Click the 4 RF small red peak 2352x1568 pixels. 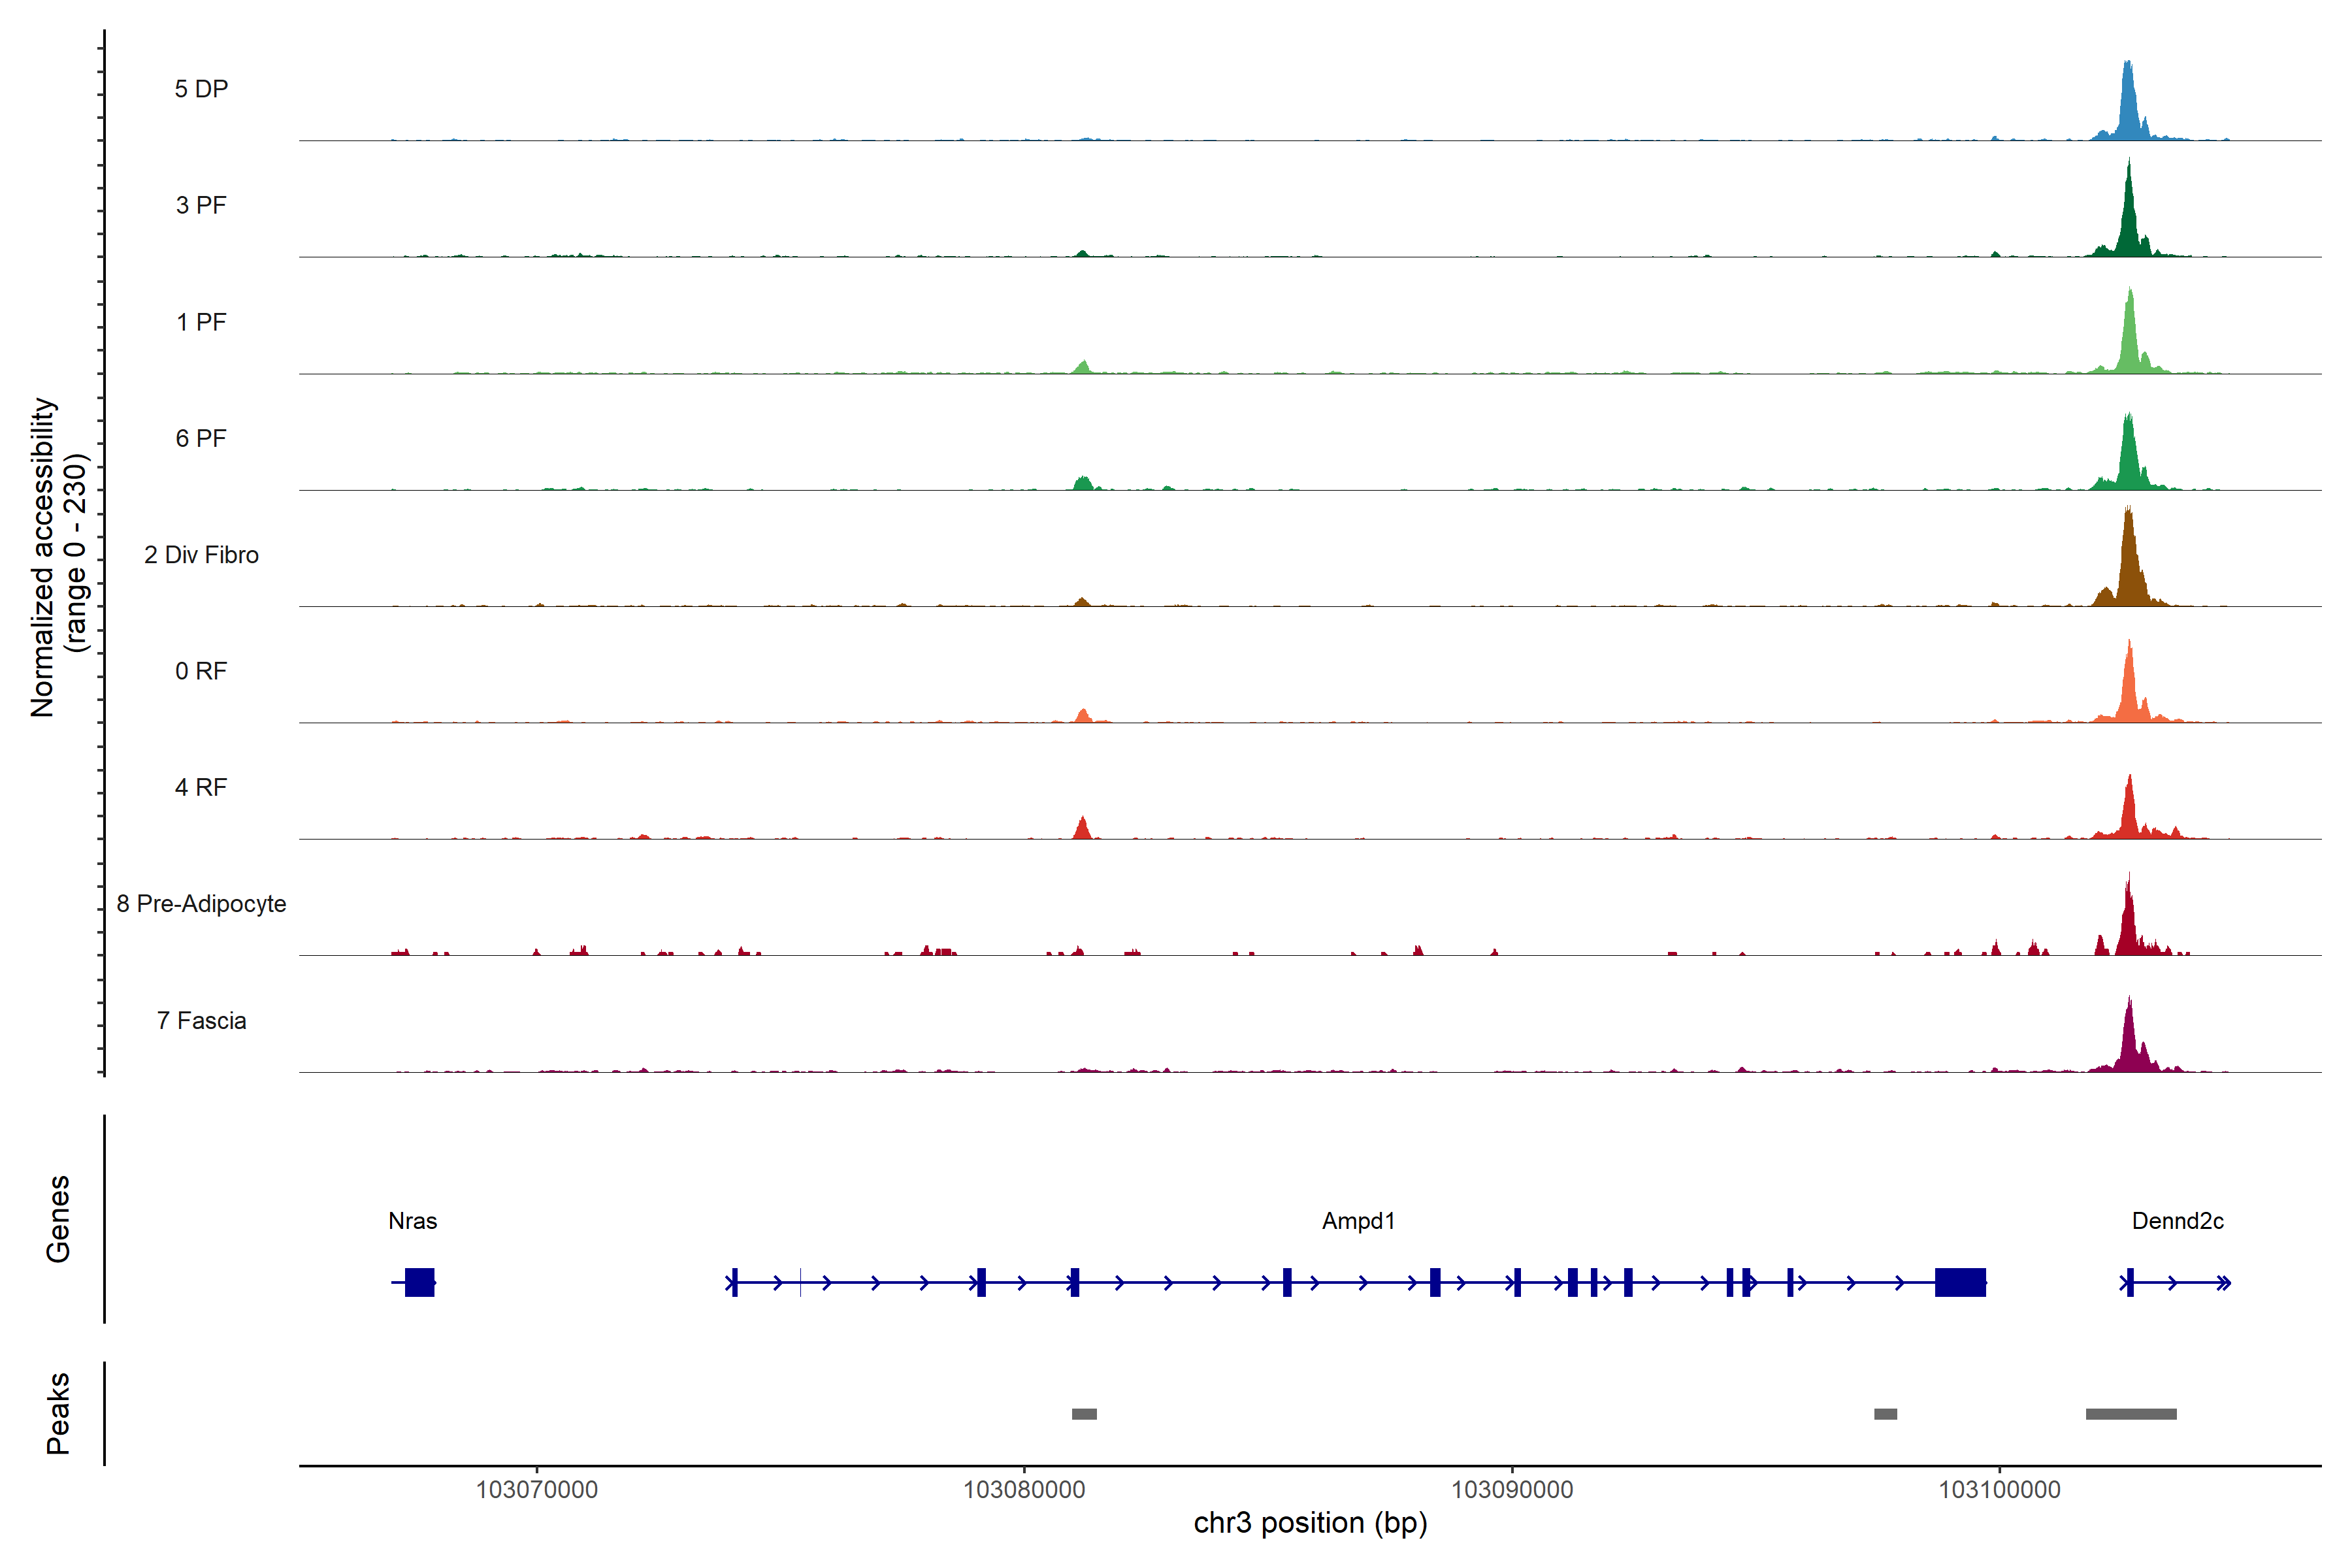[1082, 829]
